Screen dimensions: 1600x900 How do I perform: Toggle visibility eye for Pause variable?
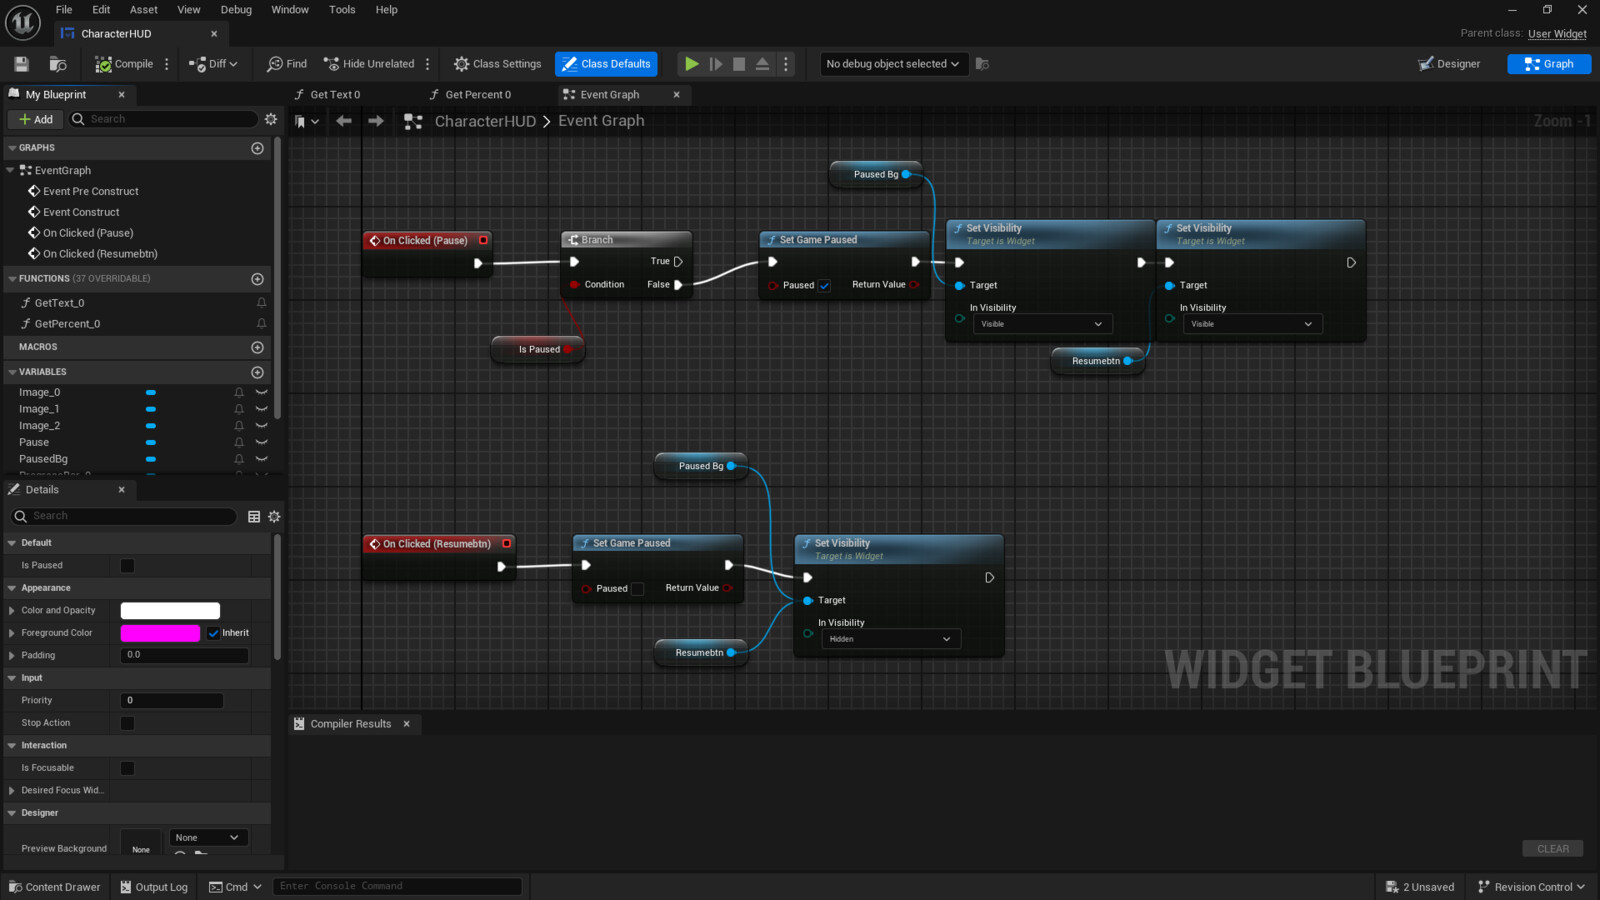pos(262,442)
